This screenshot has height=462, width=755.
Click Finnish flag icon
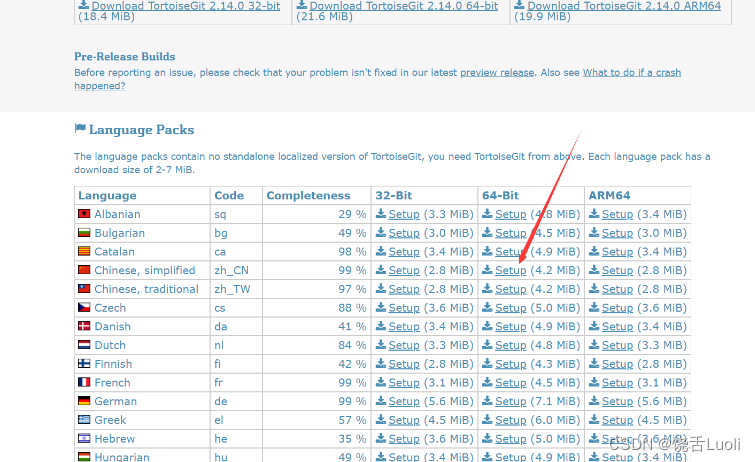click(x=84, y=363)
